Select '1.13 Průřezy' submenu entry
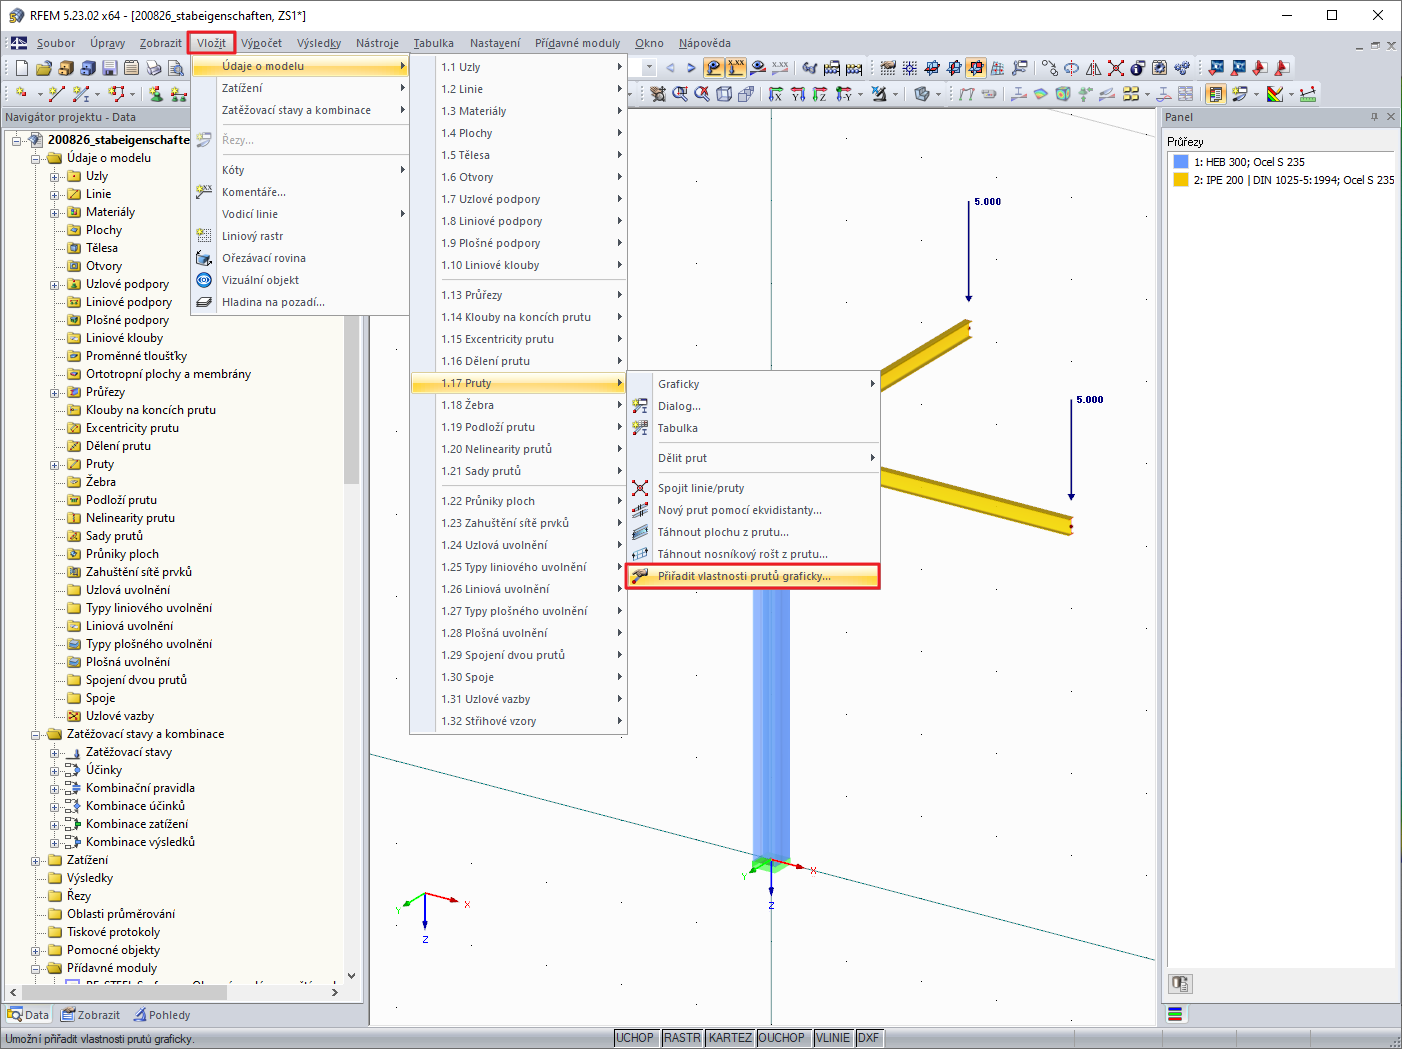Screen dimensions: 1402x1049 tap(519, 295)
